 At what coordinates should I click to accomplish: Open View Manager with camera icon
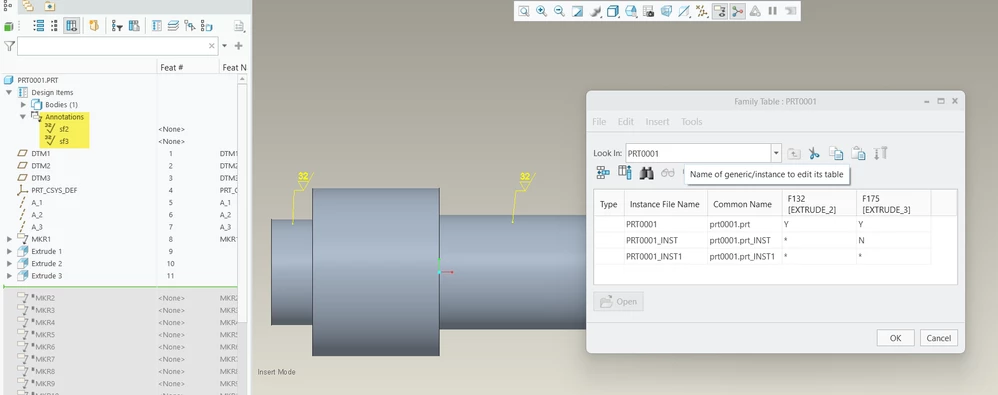tap(649, 11)
